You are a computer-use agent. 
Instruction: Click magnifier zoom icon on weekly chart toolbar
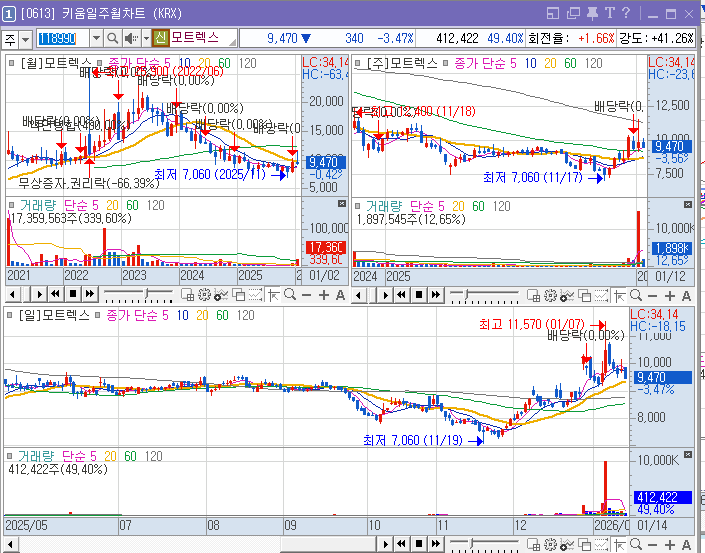[636, 296]
